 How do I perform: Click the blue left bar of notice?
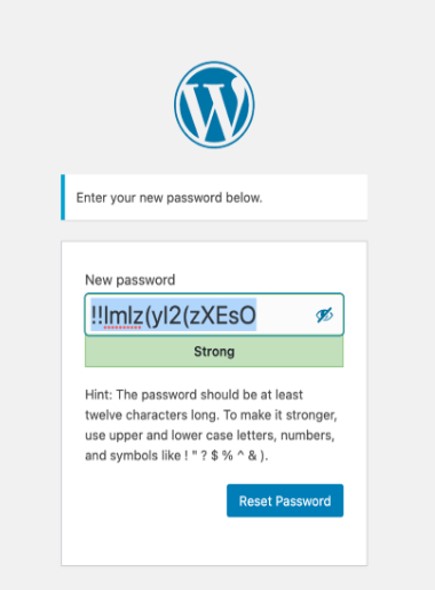tap(63, 197)
